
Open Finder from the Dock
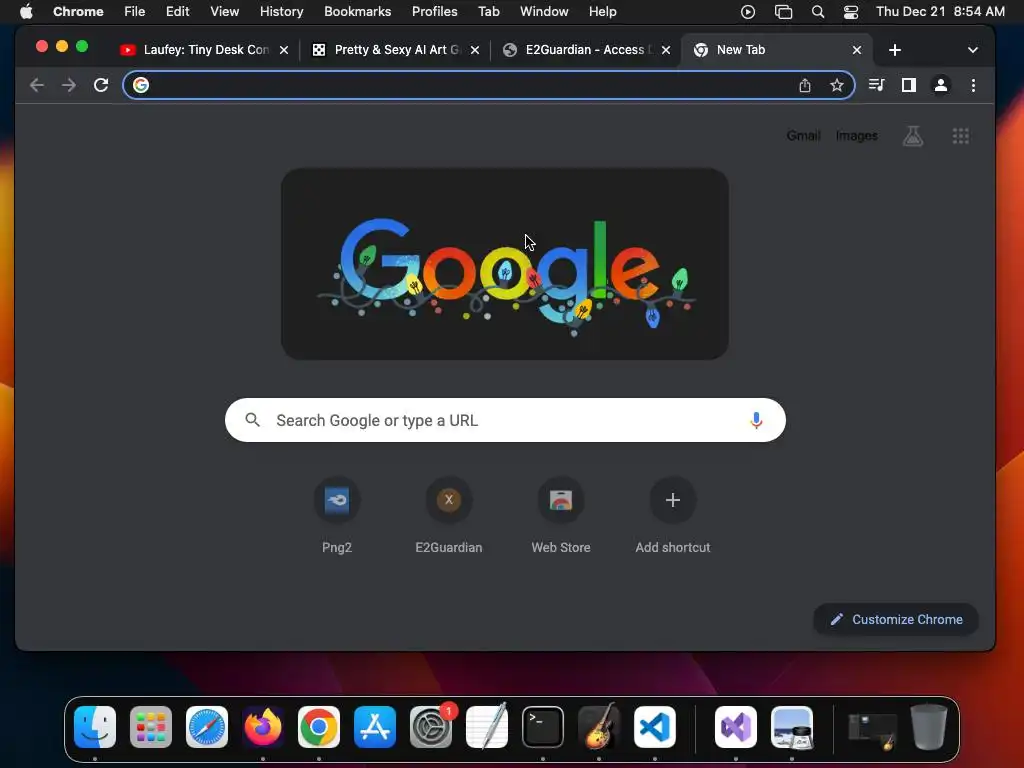[x=95, y=727]
